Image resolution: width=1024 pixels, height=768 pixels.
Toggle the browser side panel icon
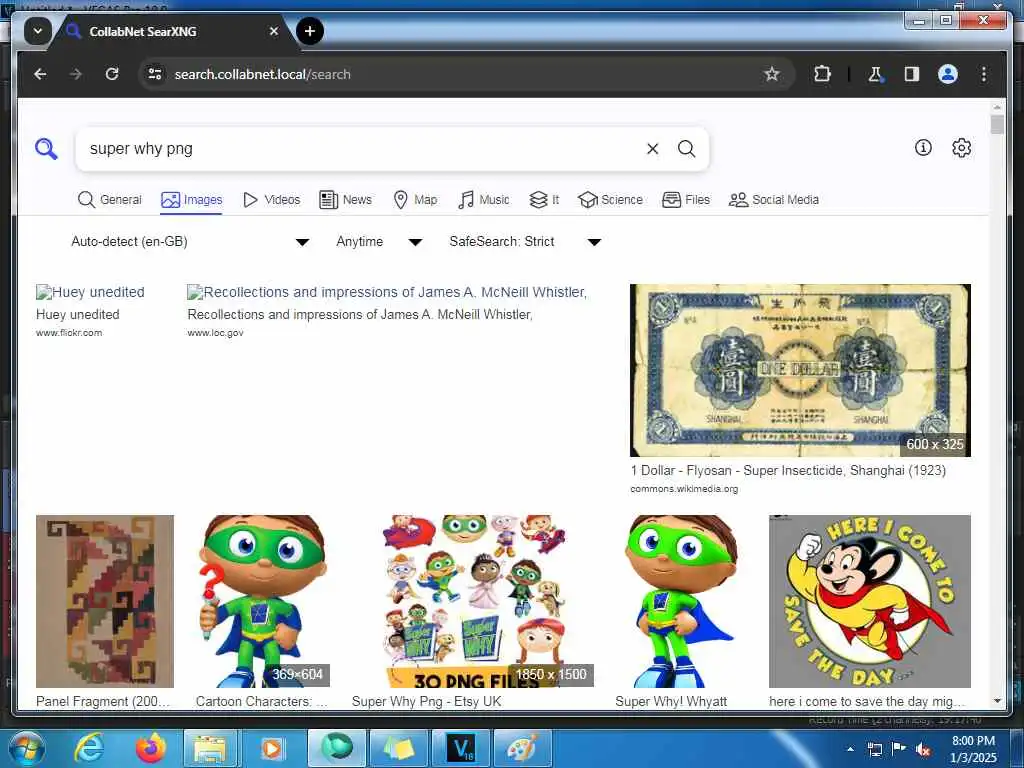pyautogui.click(x=912, y=74)
